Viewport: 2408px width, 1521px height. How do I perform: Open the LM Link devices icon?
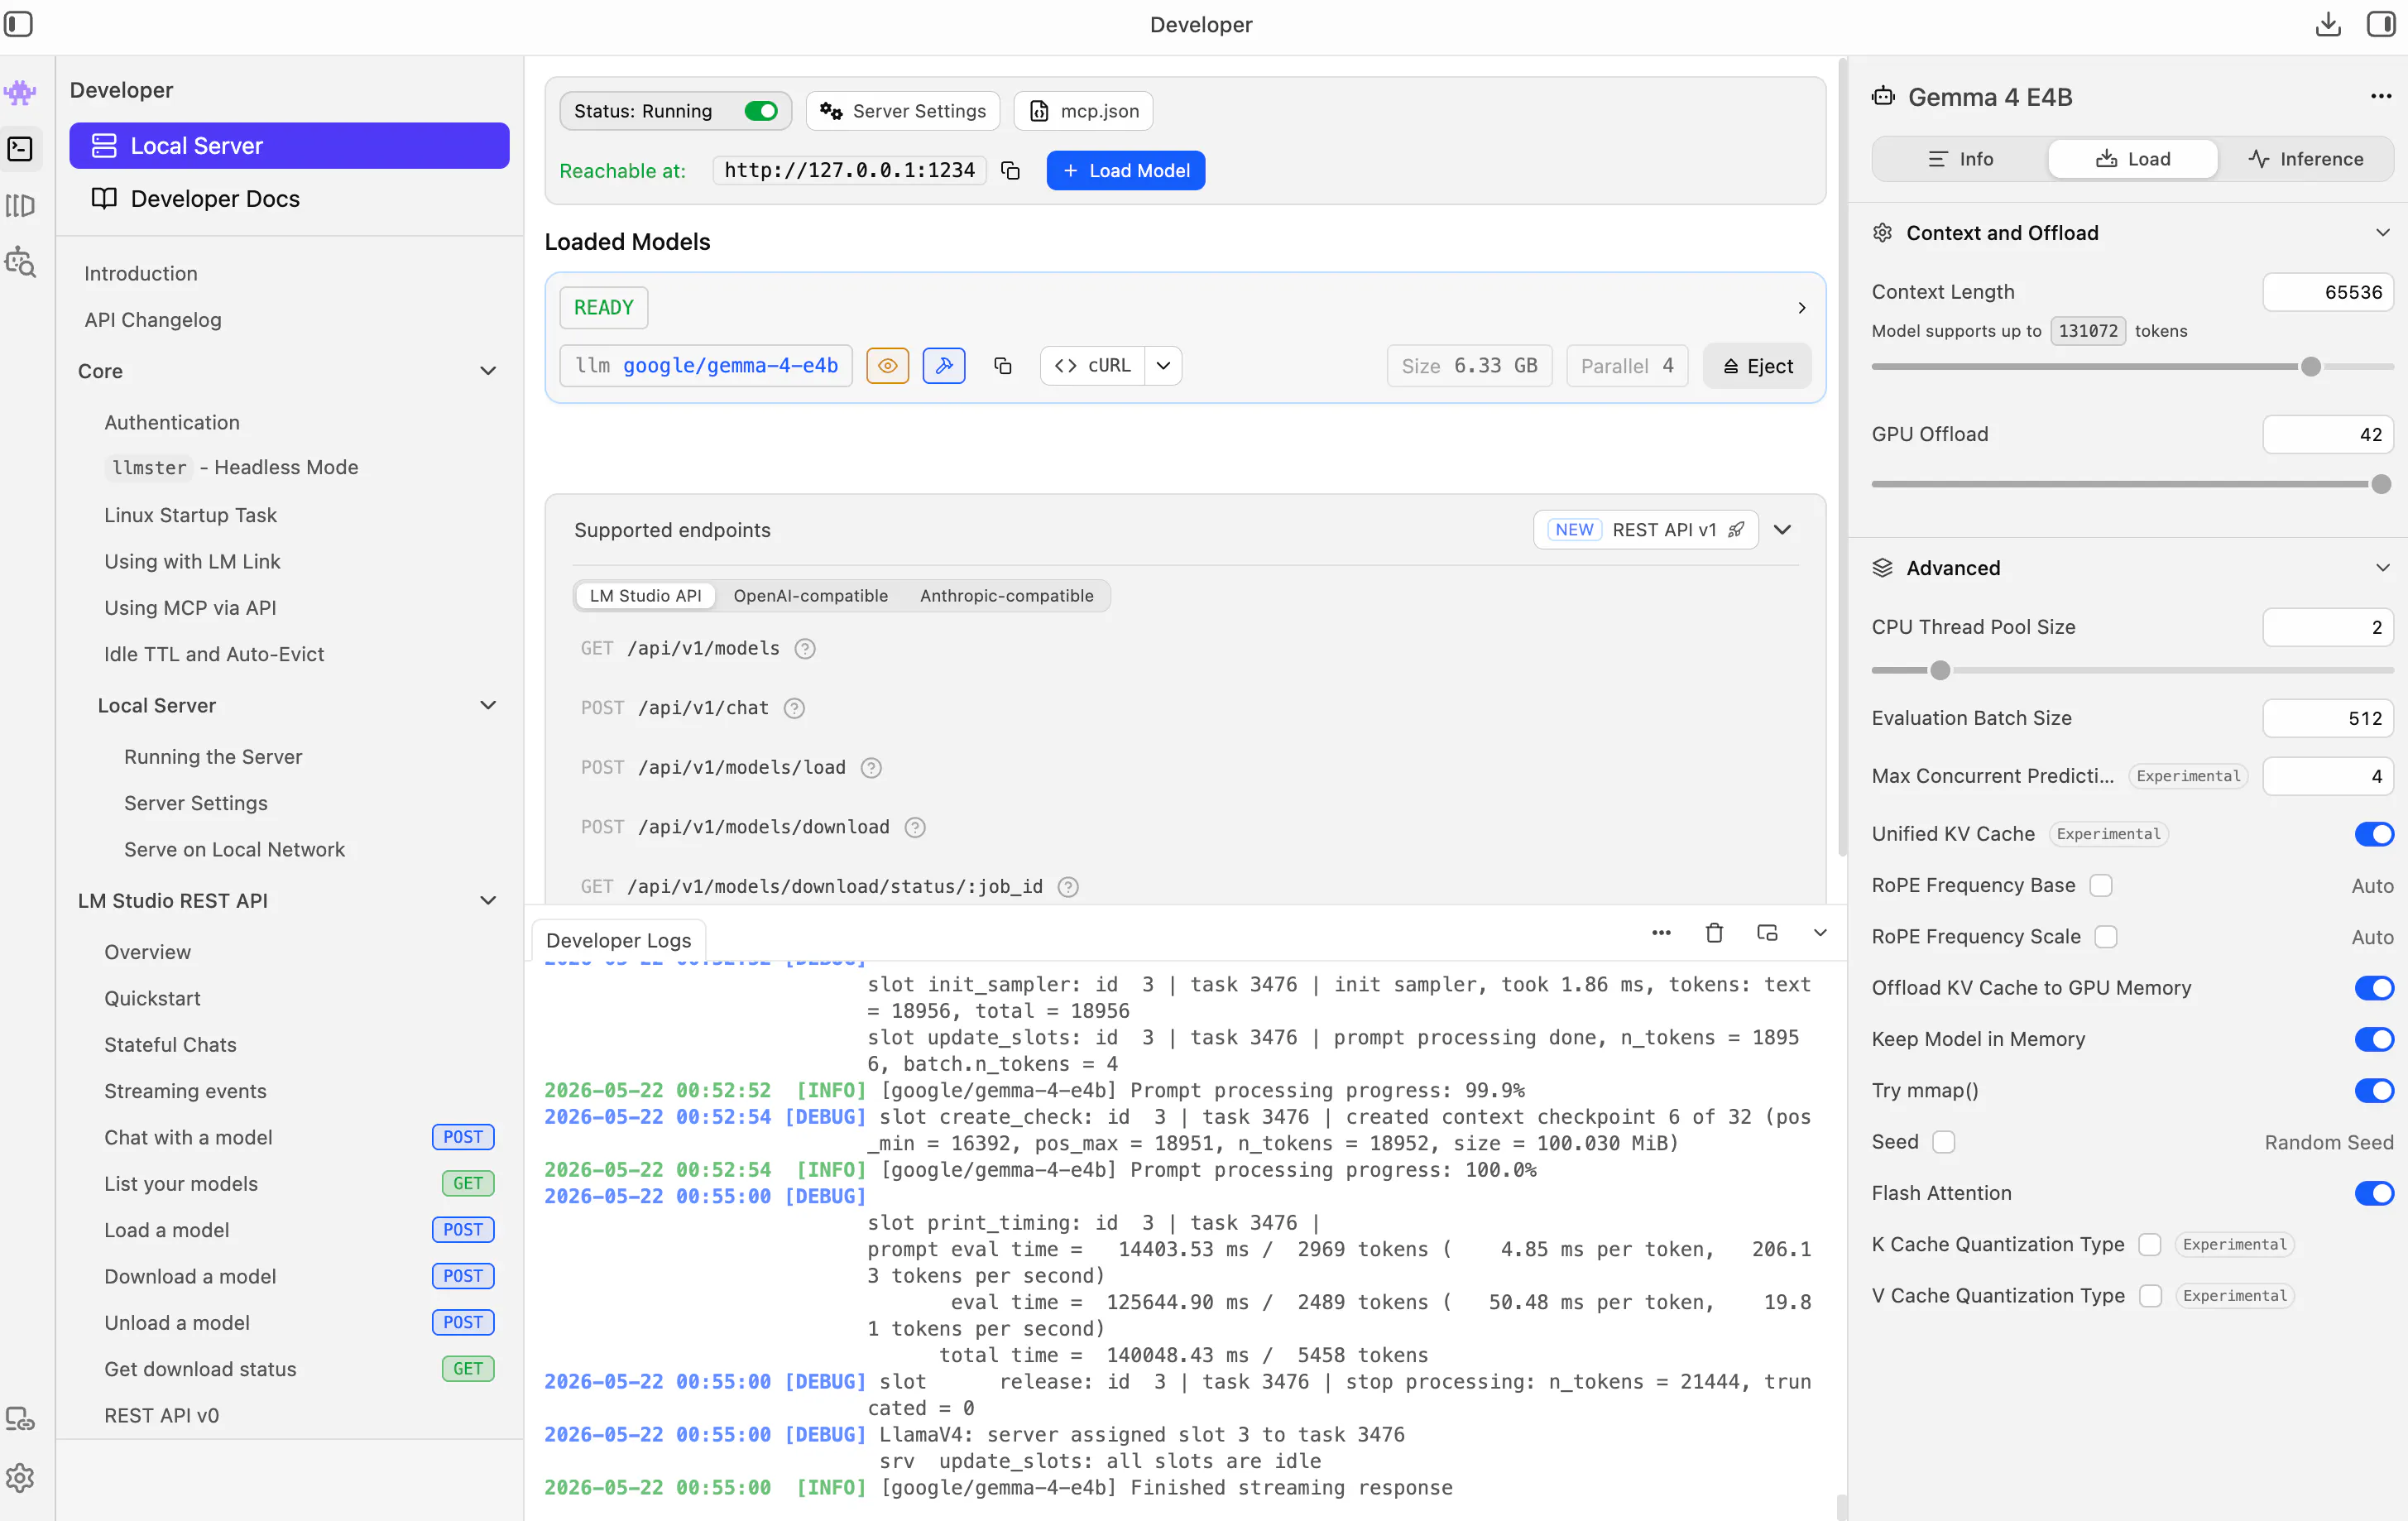(x=20, y=1419)
